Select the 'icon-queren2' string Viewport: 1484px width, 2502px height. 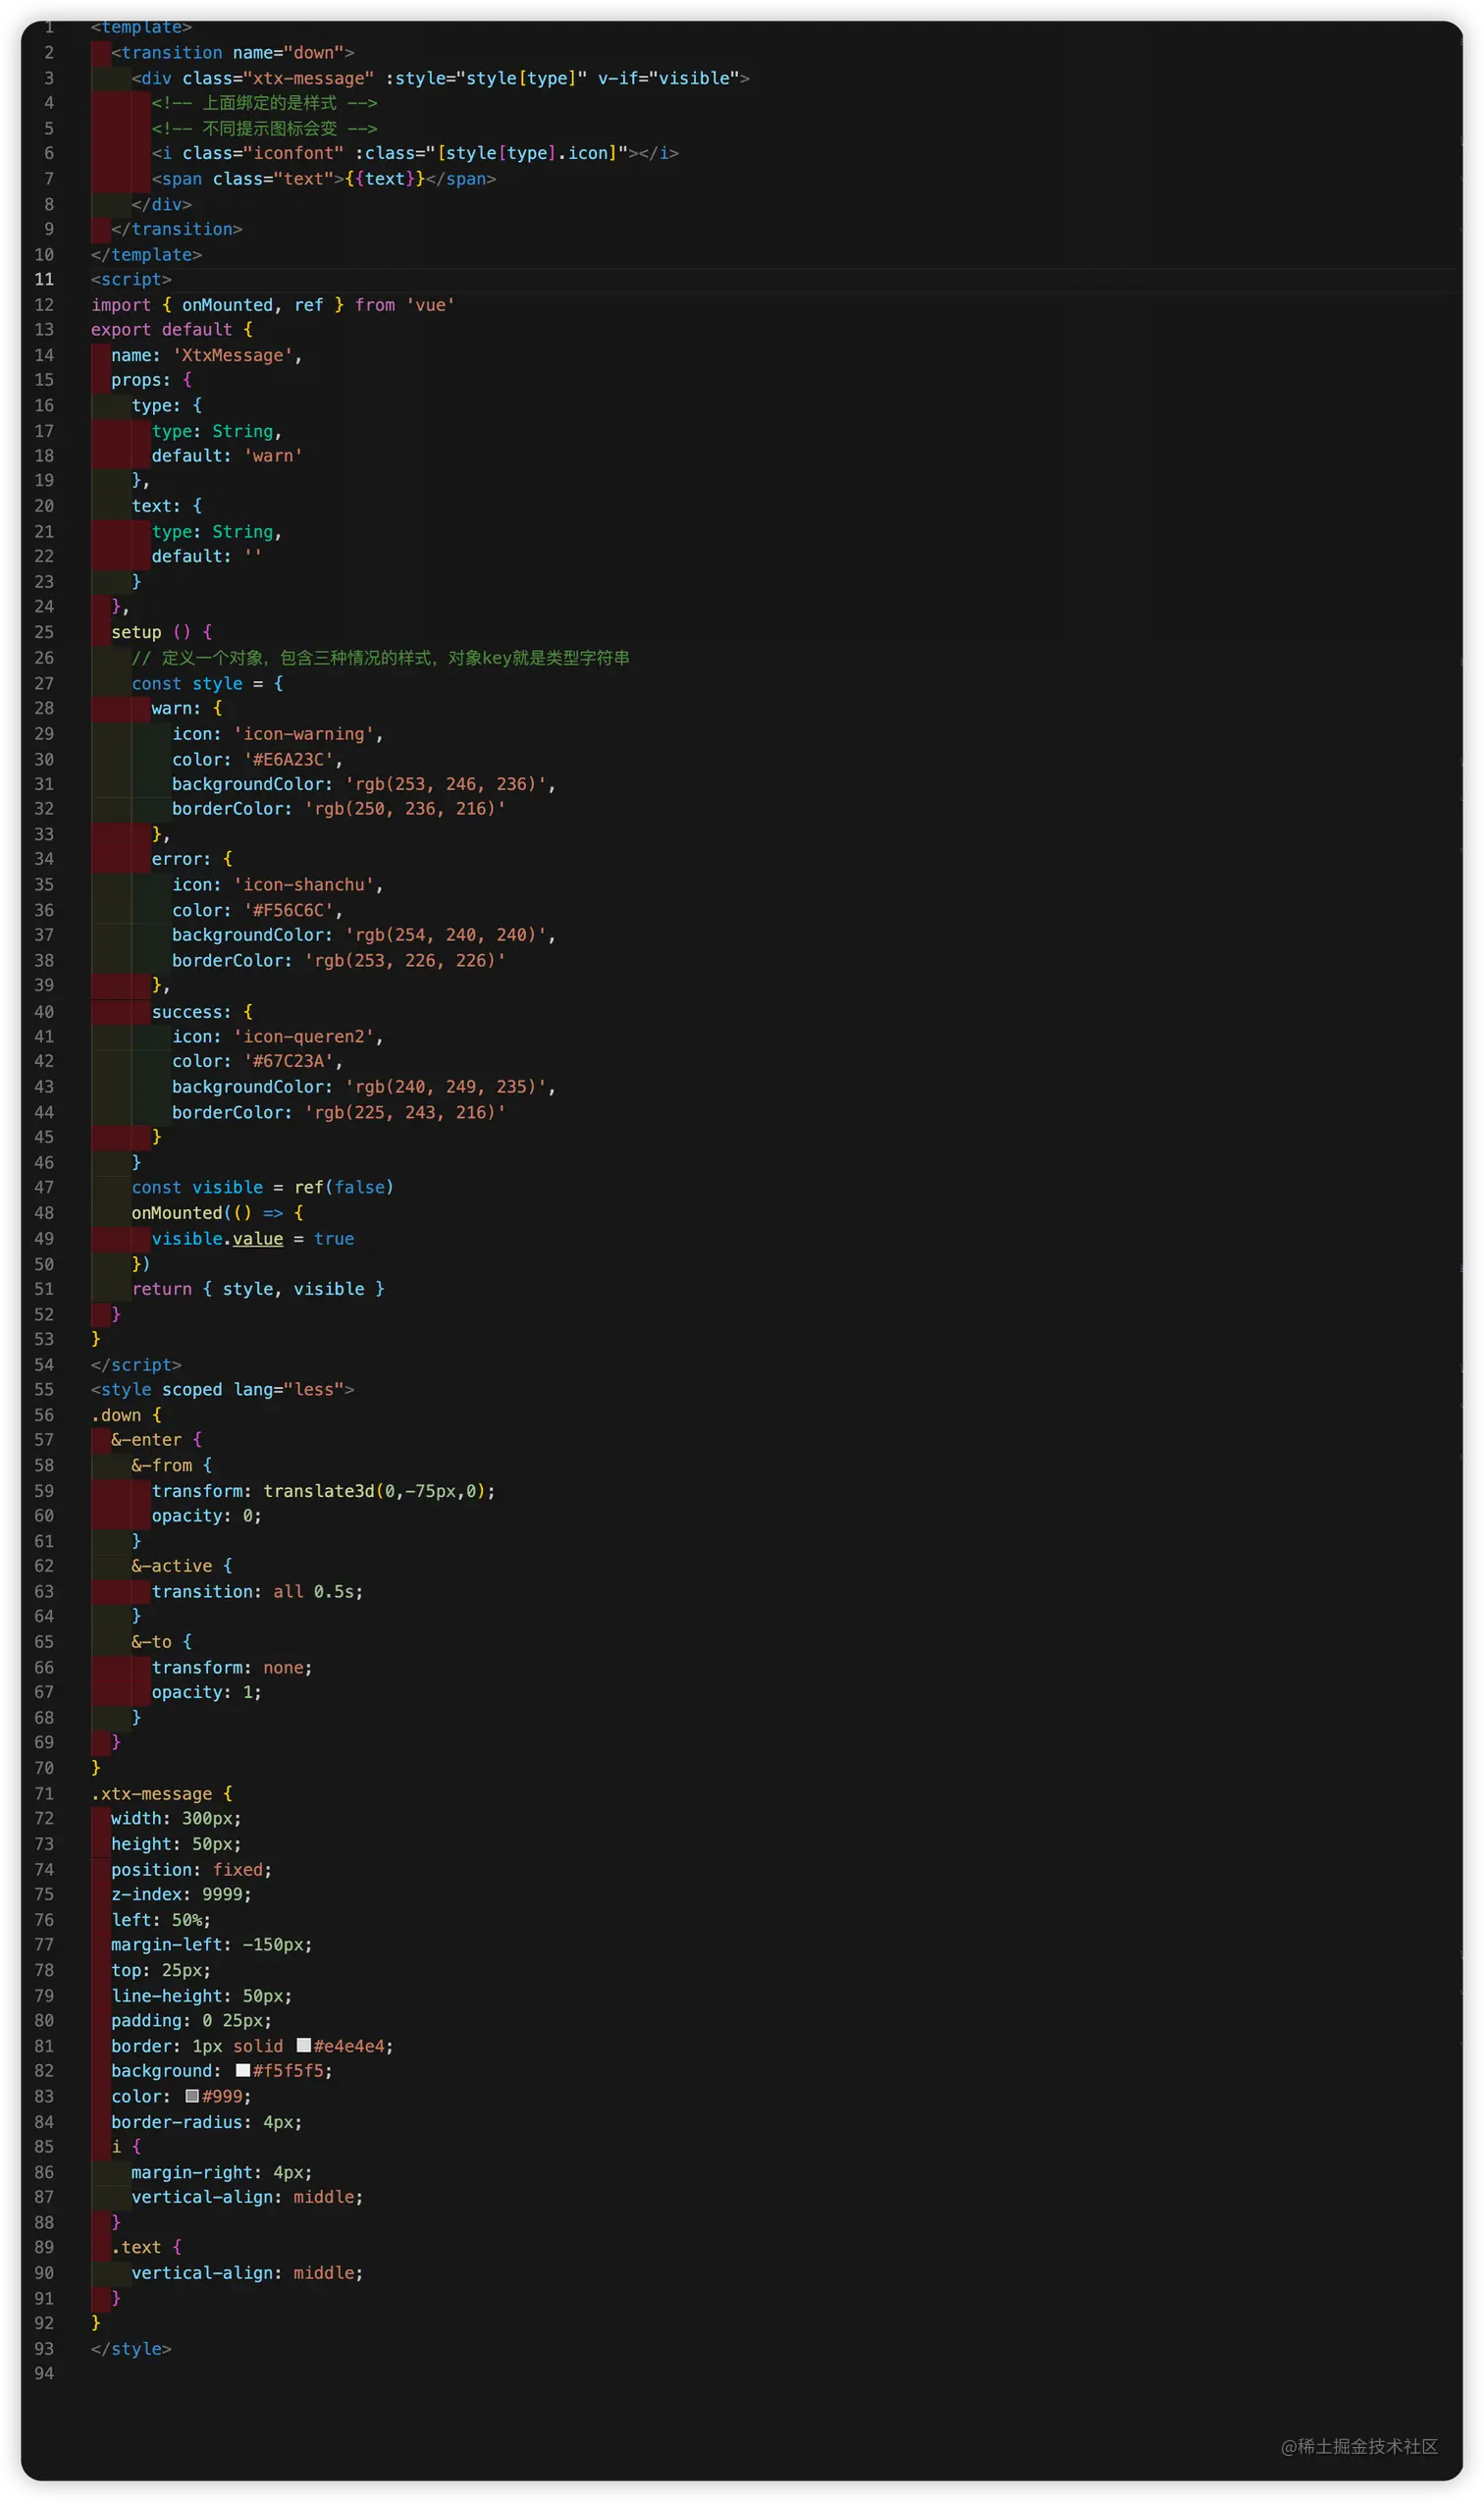click(x=304, y=1037)
